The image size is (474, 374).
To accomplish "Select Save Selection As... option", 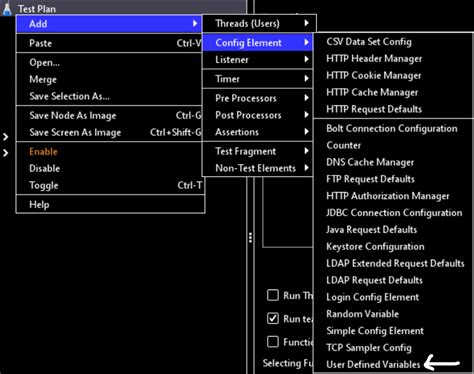I will pyautogui.click(x=69, y=96).
